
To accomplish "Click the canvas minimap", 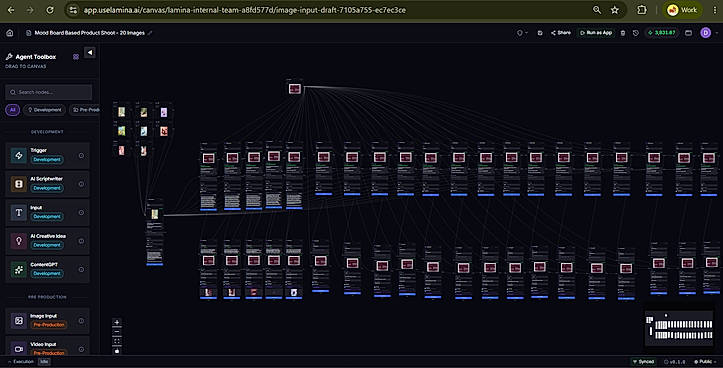I will click(x=679, y=327).
